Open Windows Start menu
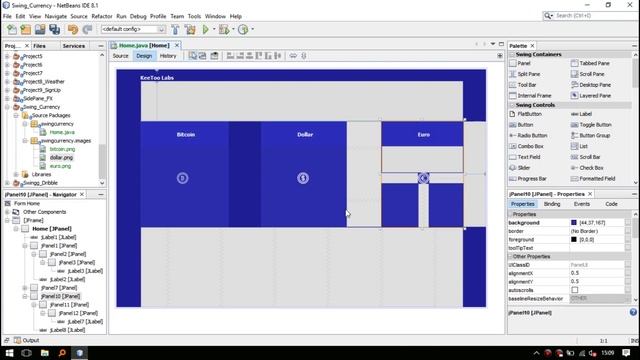This screenshot has width=640, height=360. click(x=9, y=353)
